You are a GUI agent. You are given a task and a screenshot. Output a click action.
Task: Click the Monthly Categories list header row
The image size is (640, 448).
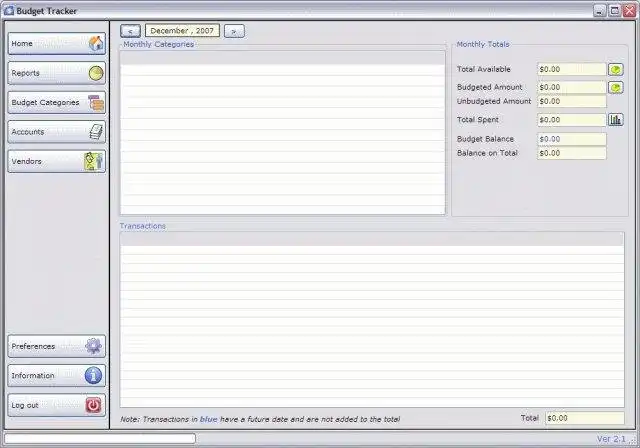point(282,58)
